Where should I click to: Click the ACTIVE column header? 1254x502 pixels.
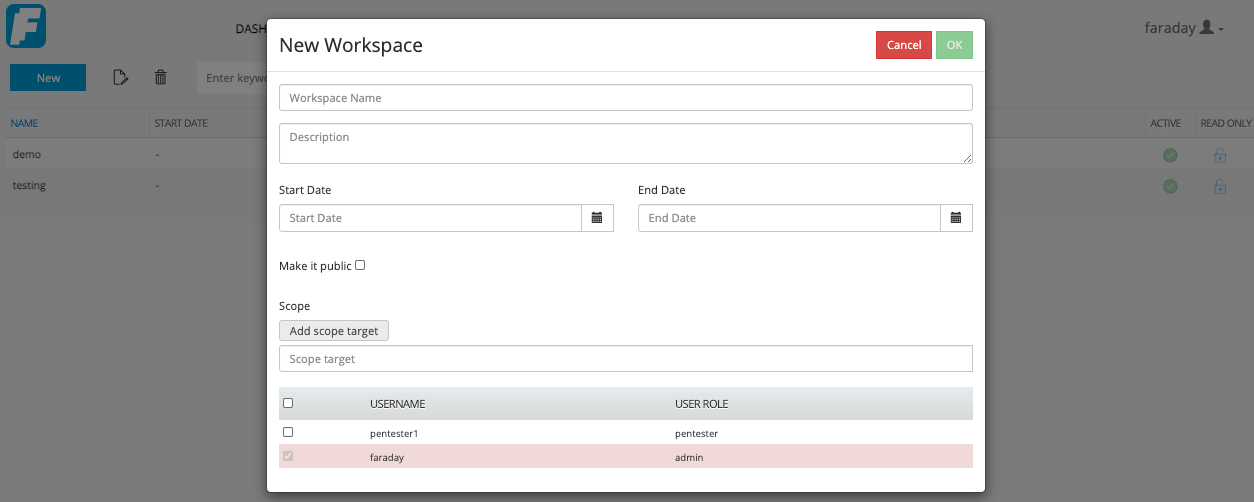[1166, 124]
